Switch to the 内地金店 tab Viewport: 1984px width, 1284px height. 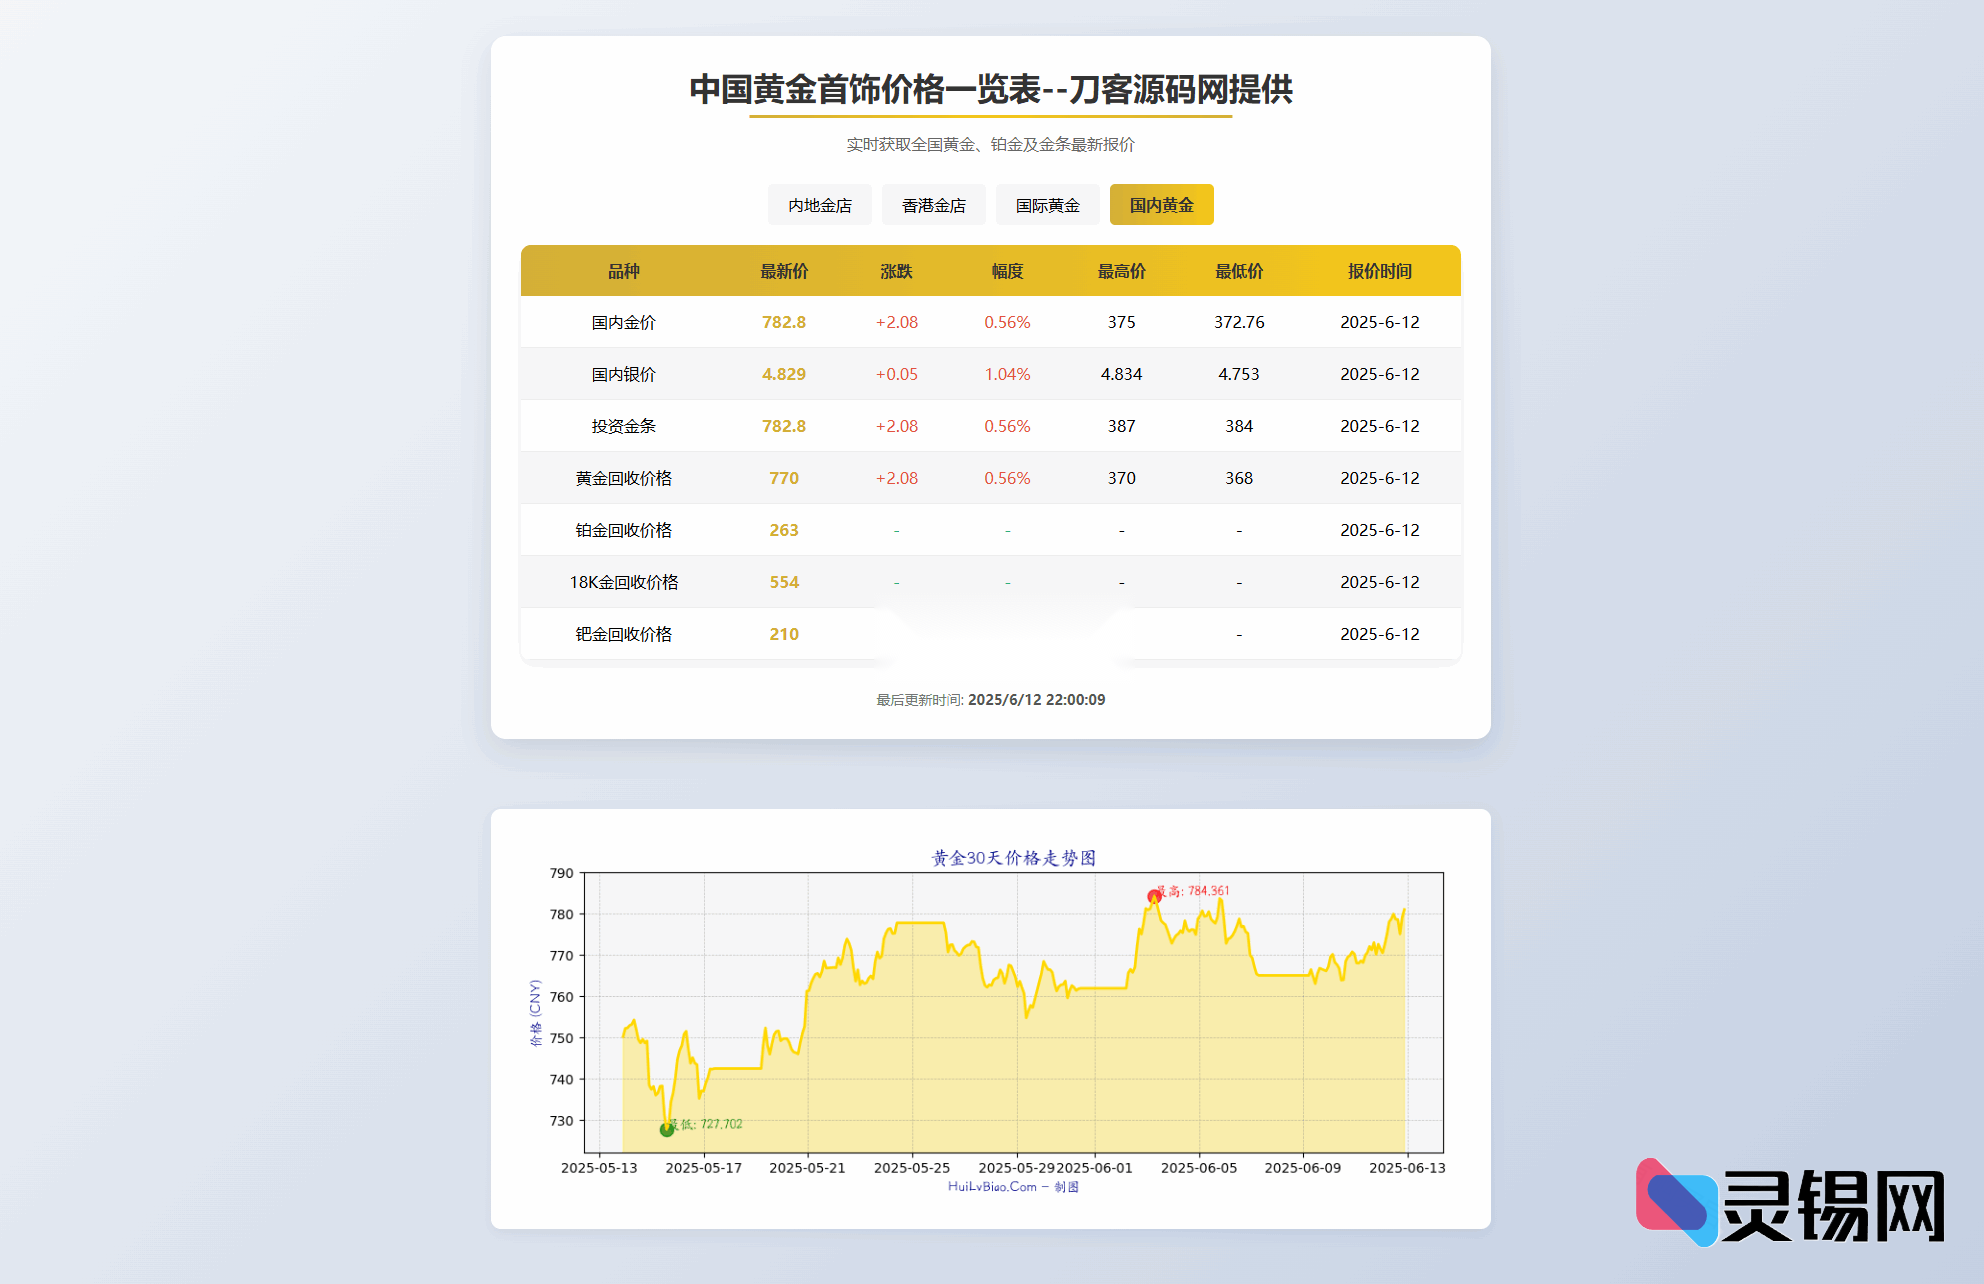click(819, 204)
